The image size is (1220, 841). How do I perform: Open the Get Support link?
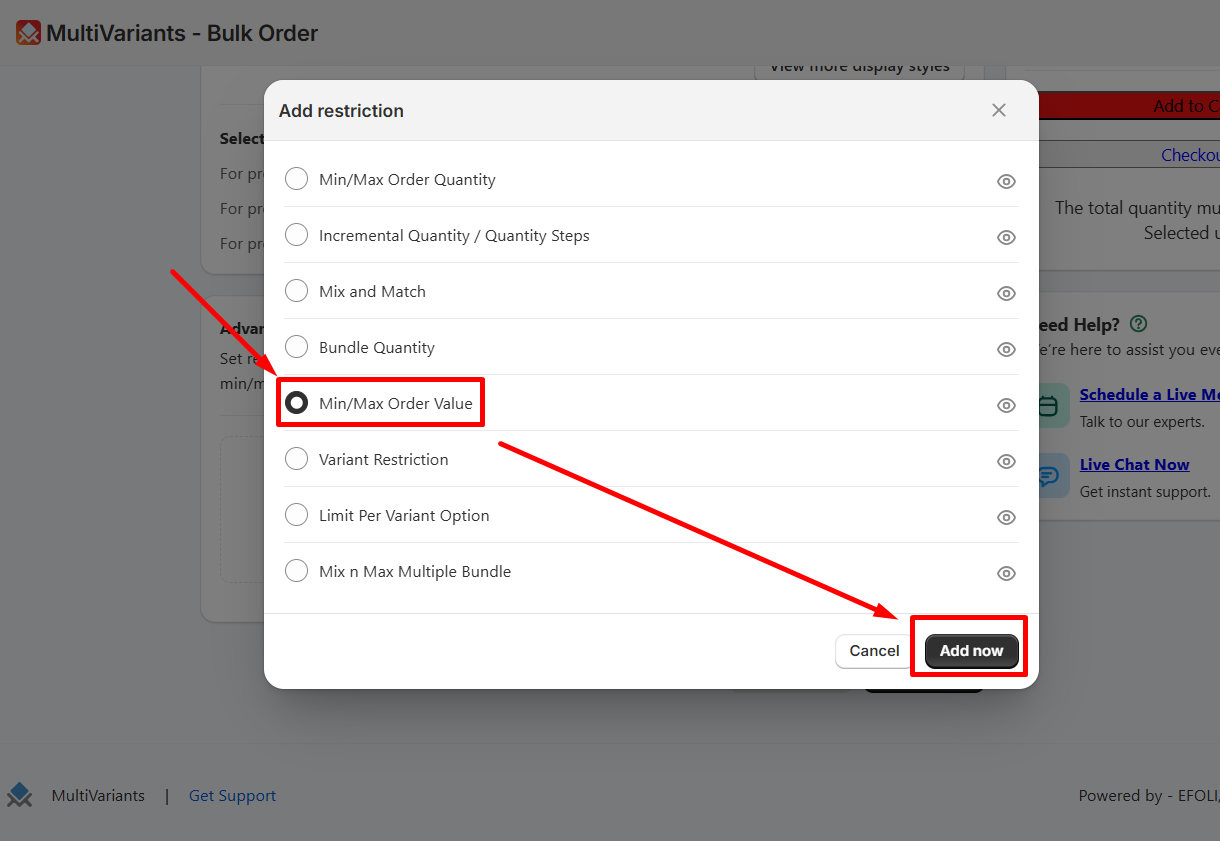[x=232, y=796]
